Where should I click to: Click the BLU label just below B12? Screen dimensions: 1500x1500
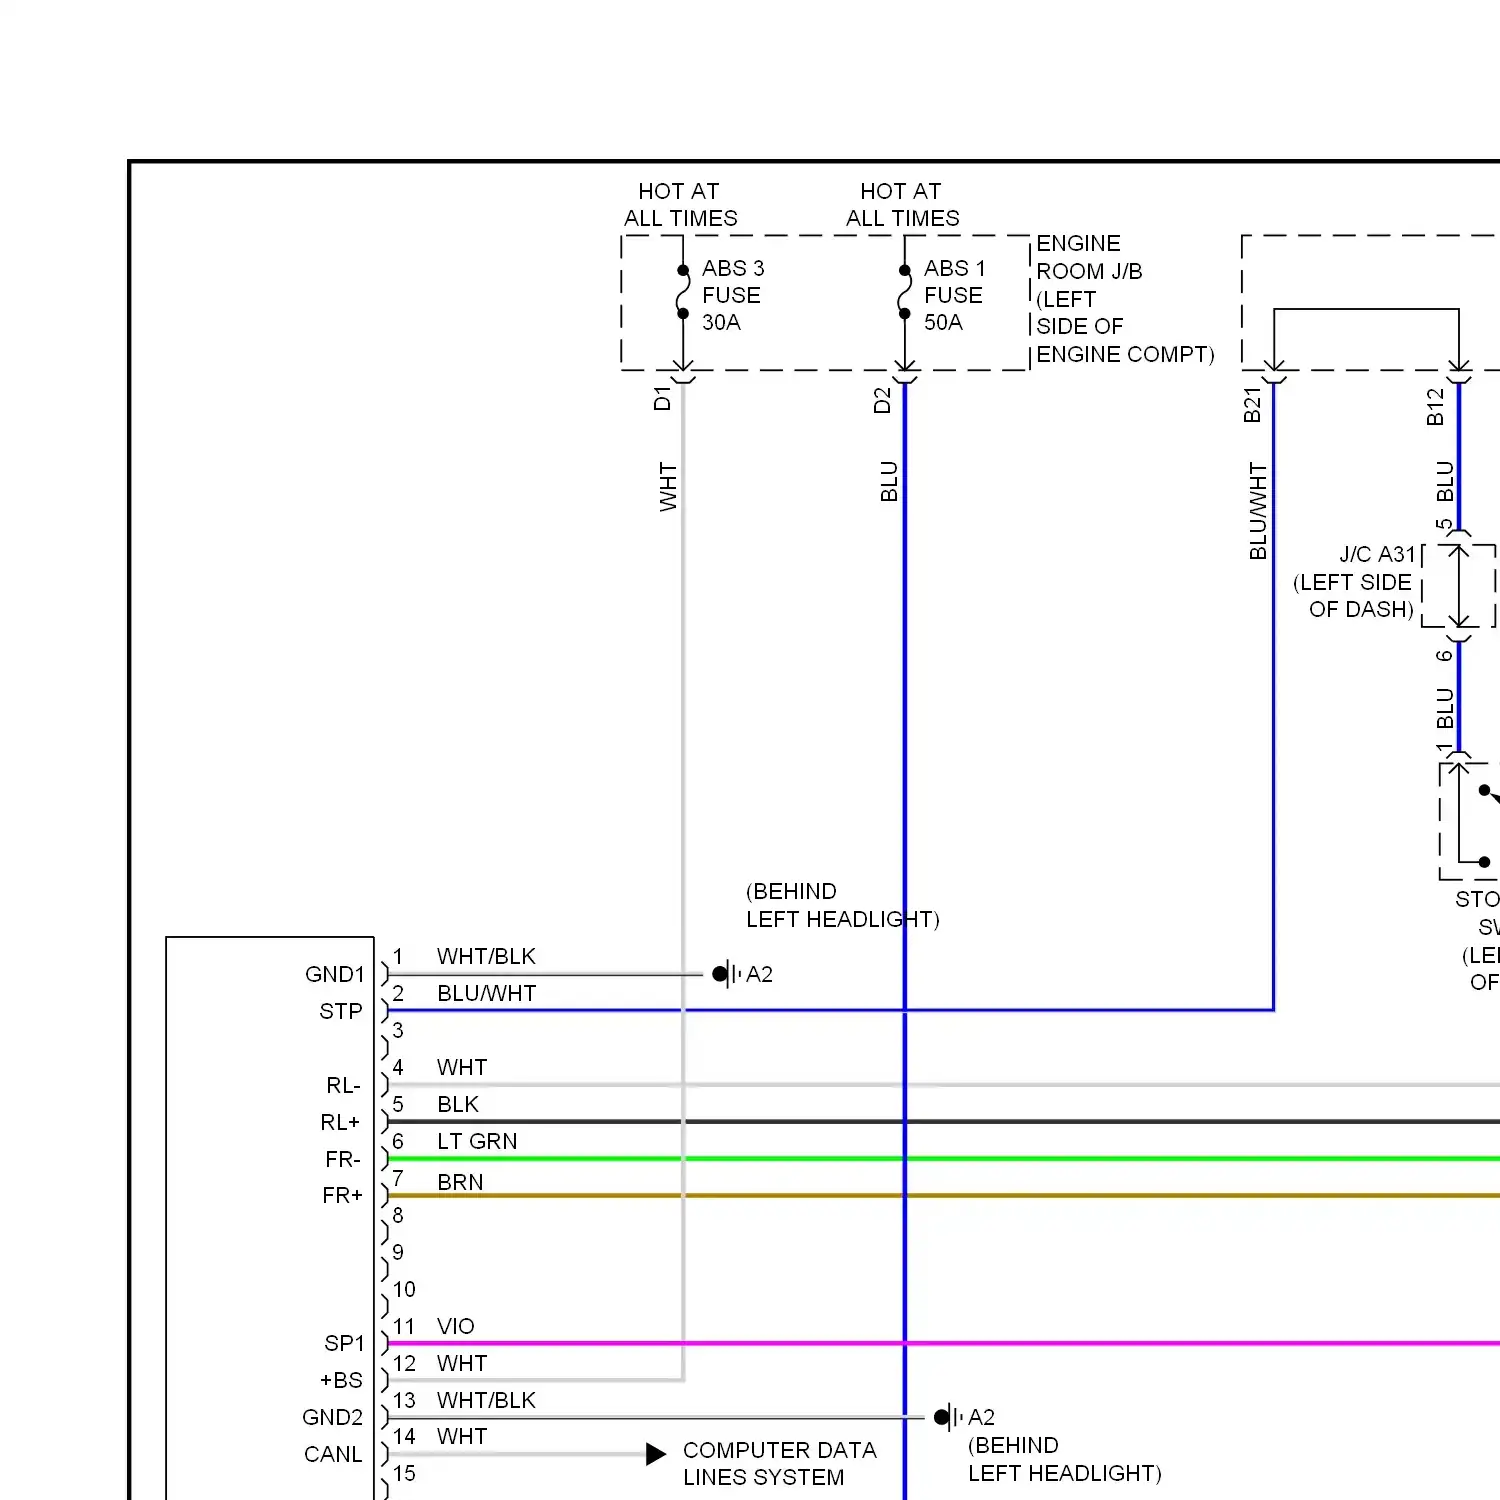pyautogui.click(x=1445, y=482)
